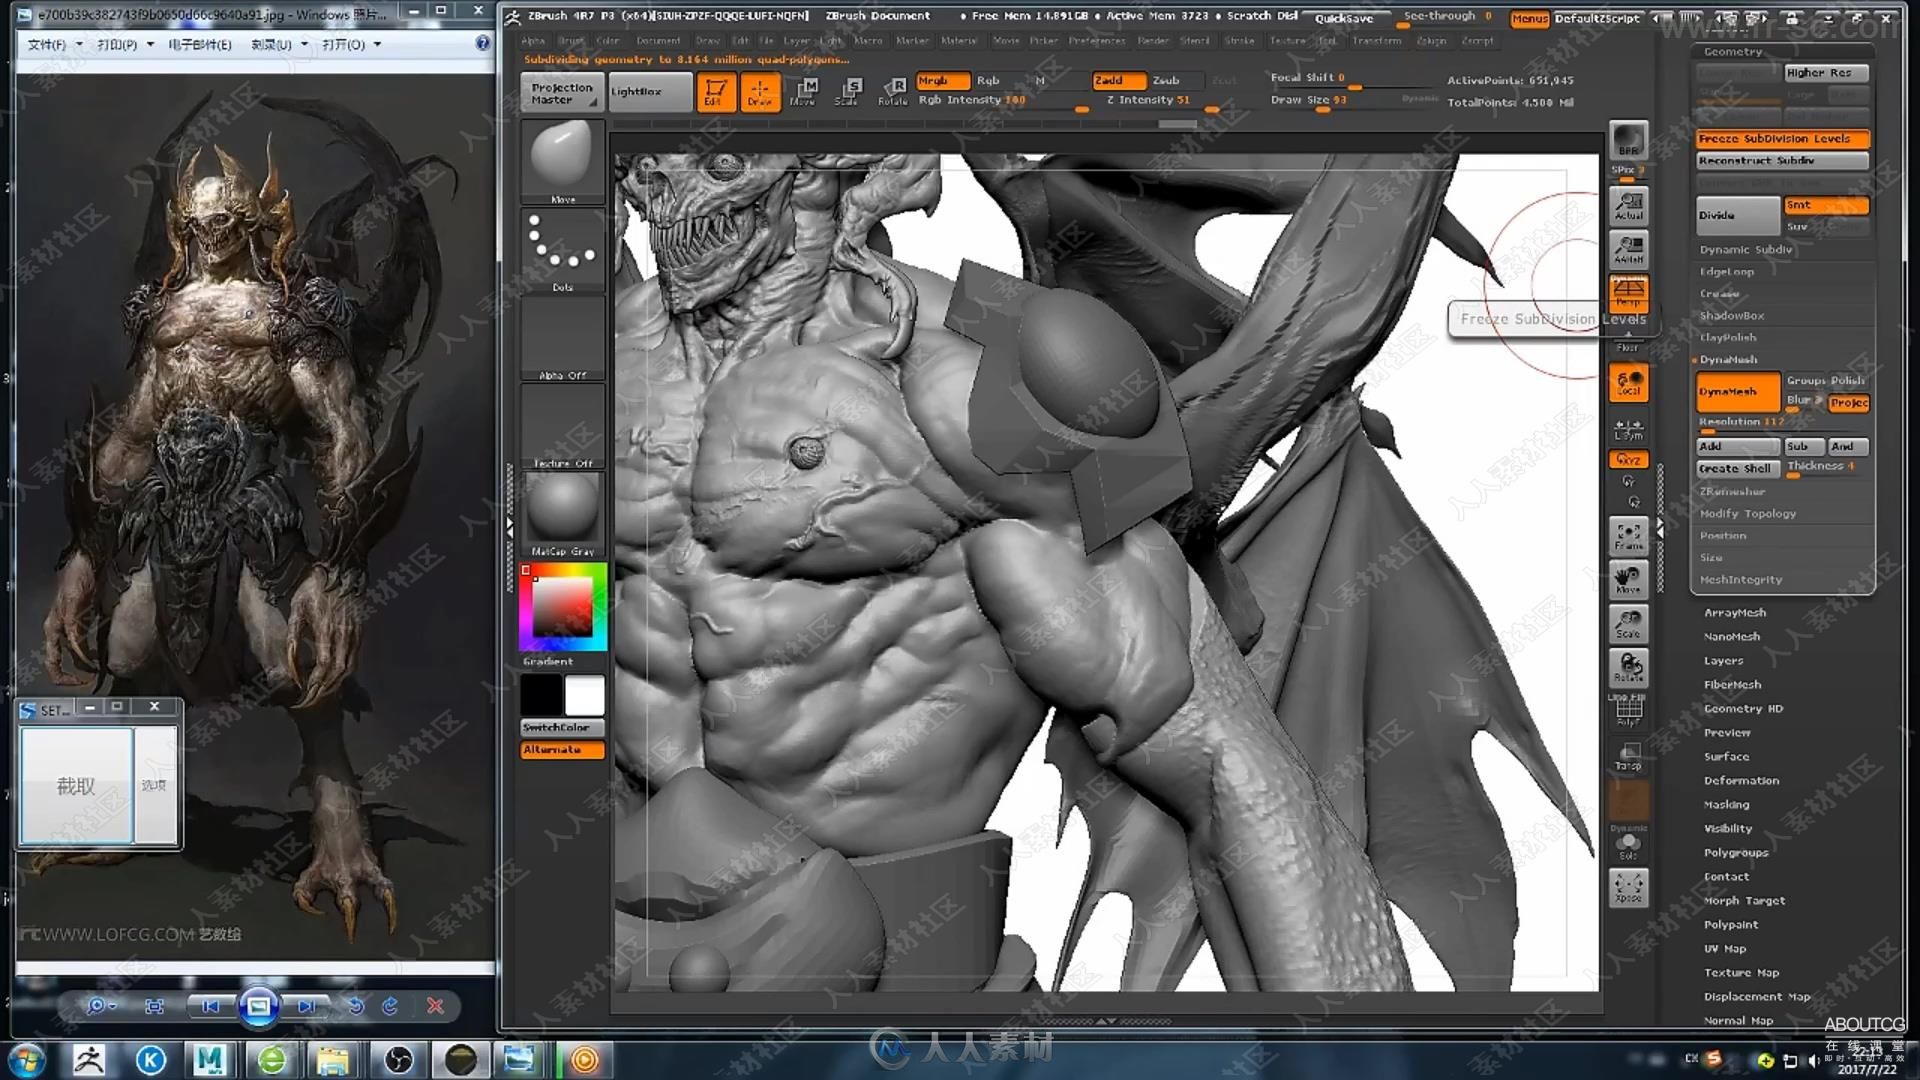Viewport: 1920px width, 1080px height.
Task: Click the DynaMesh button
Action: coord(1738,392)
